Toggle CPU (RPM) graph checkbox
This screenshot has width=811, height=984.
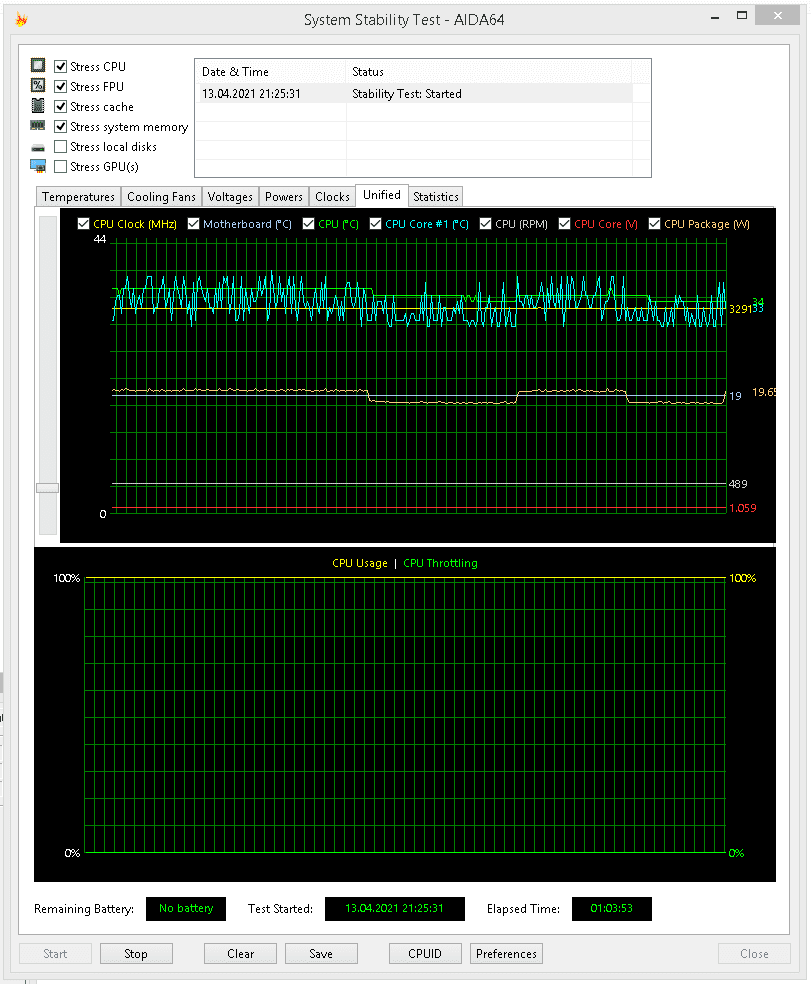click(485, 224)
